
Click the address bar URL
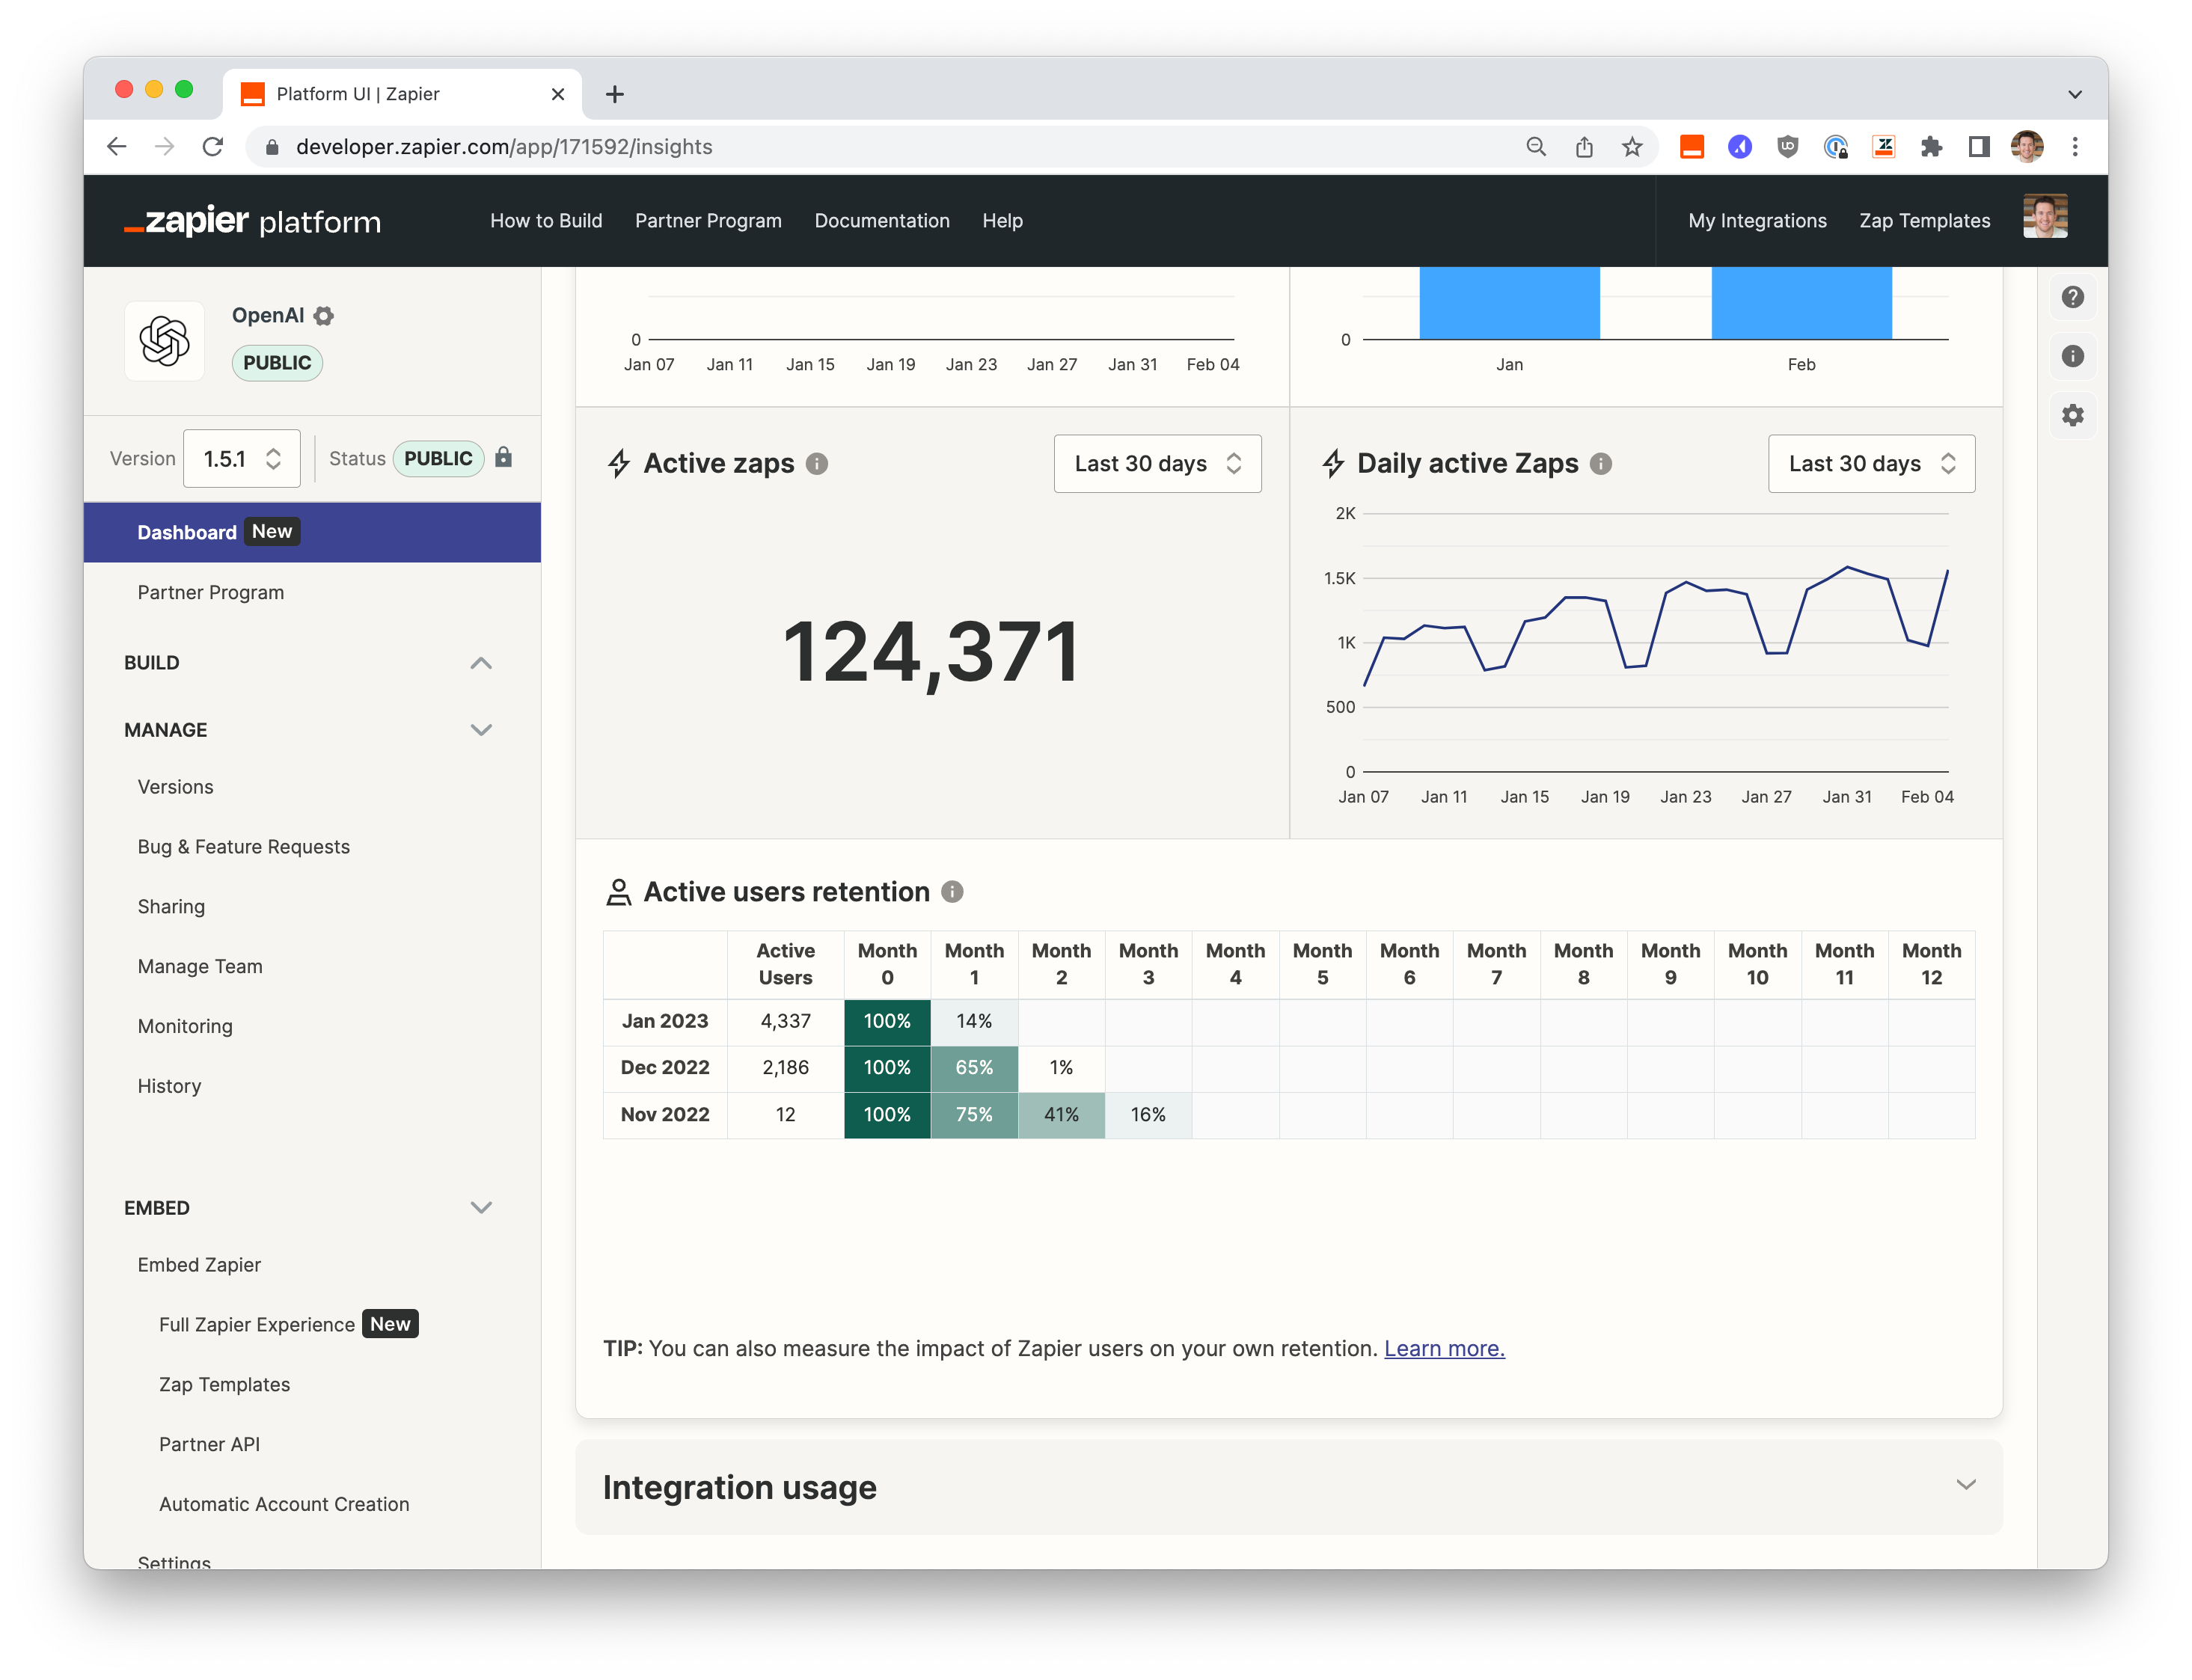[504, 147]
